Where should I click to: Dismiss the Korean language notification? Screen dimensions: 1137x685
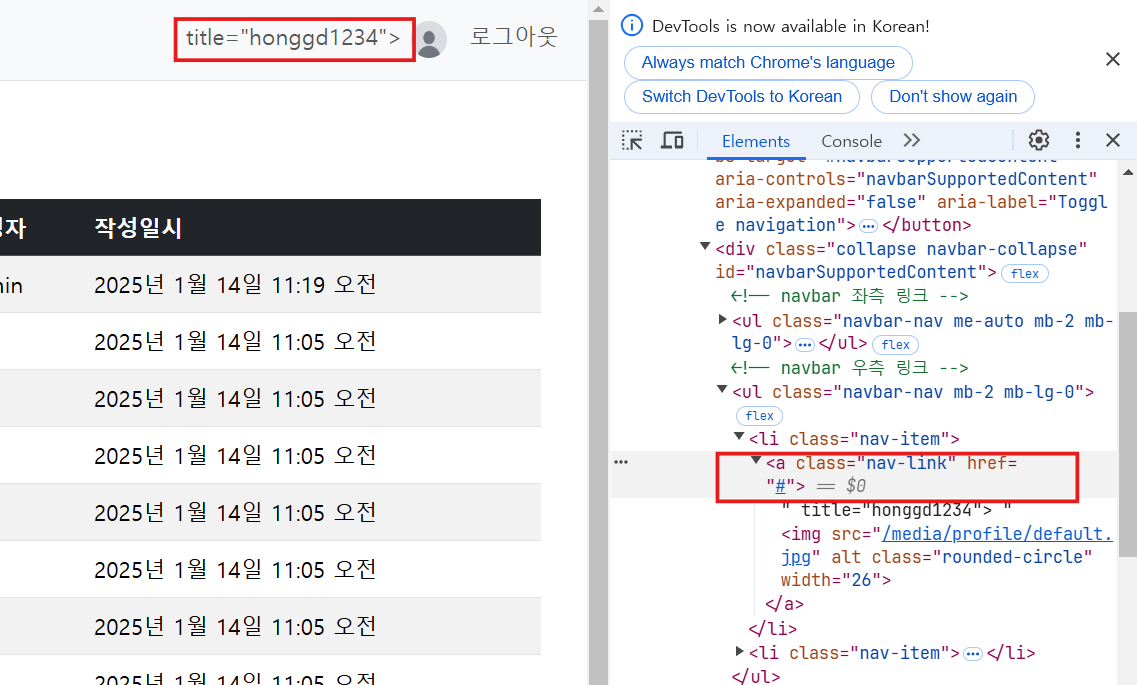pos(1113,59)
